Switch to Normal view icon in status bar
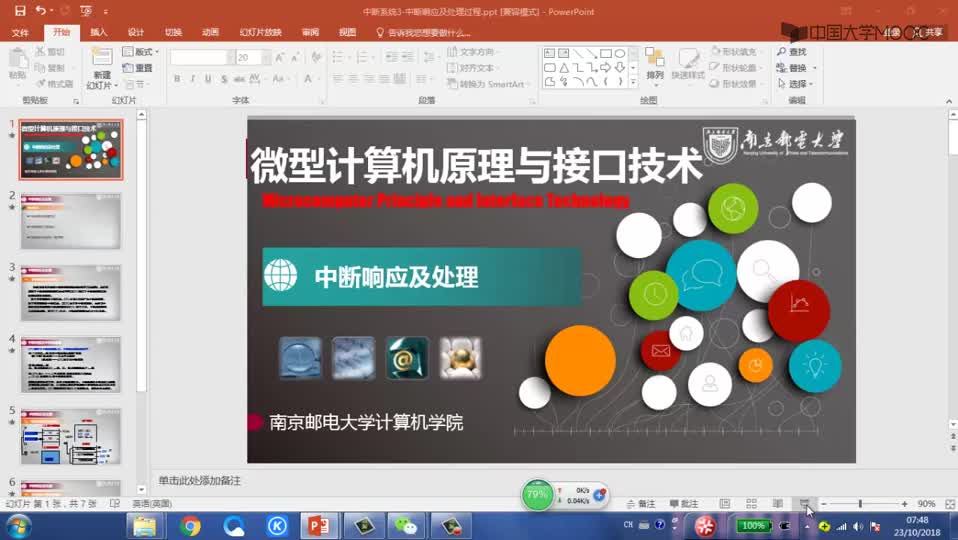This screenshot has height=540, width=958. click(725, 504)
